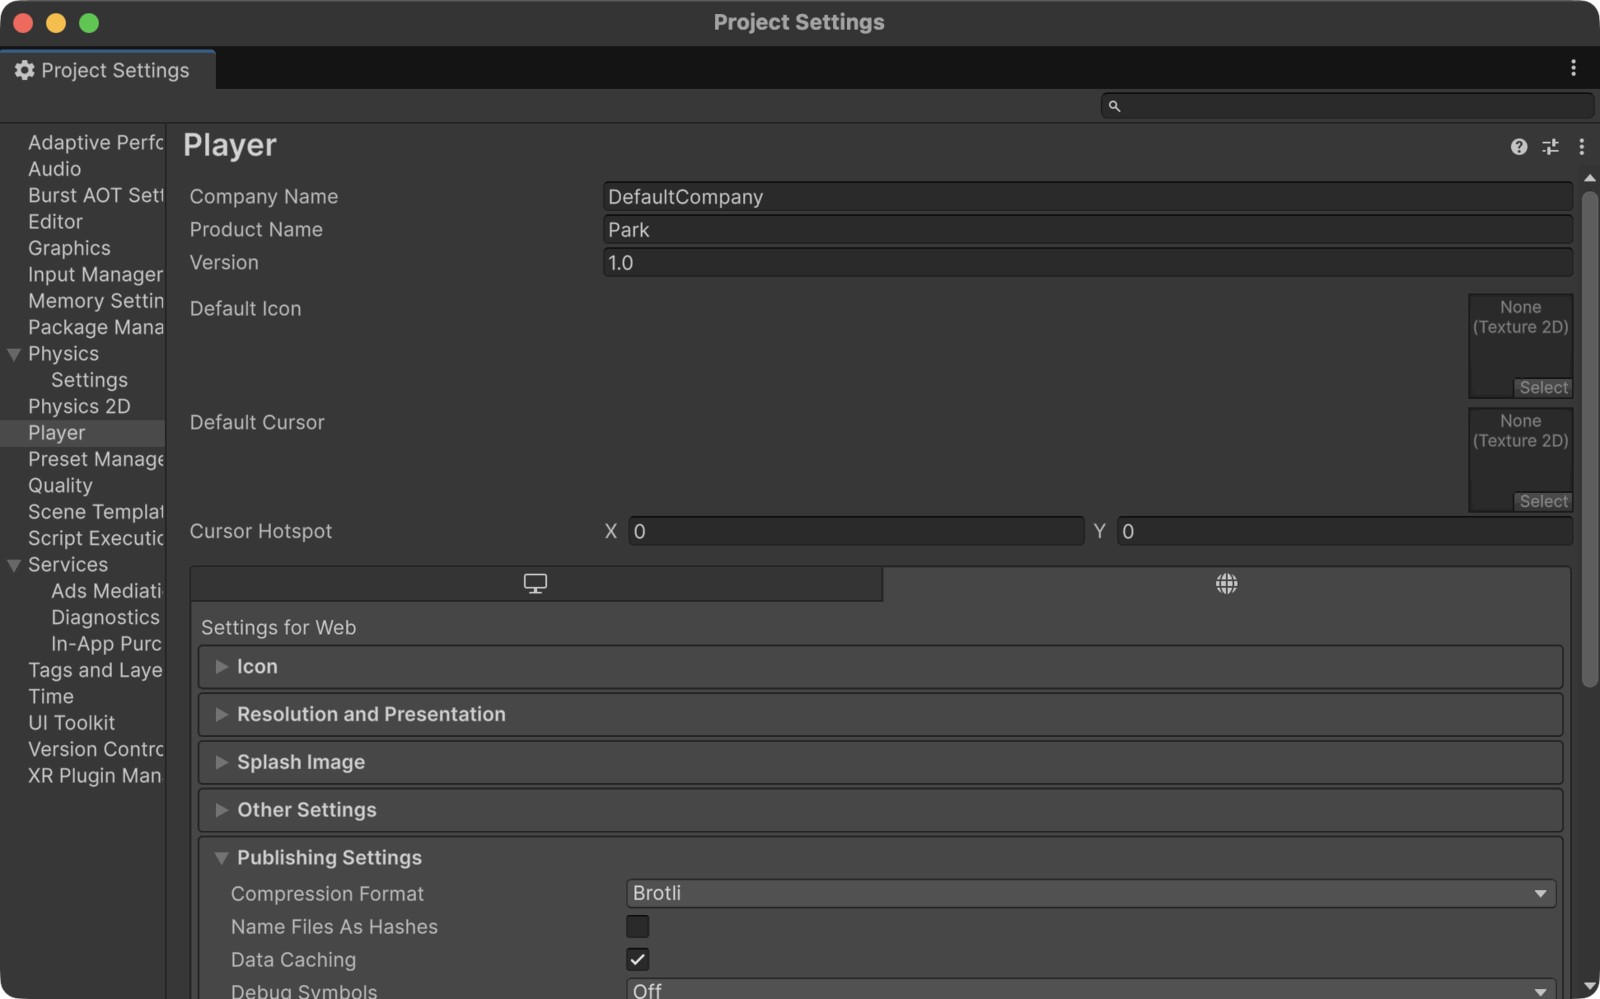Click the Default Icon texture preview box
Image resolution: width=1600 pixels, height=999 pixels.
(x=1520, y=346)
